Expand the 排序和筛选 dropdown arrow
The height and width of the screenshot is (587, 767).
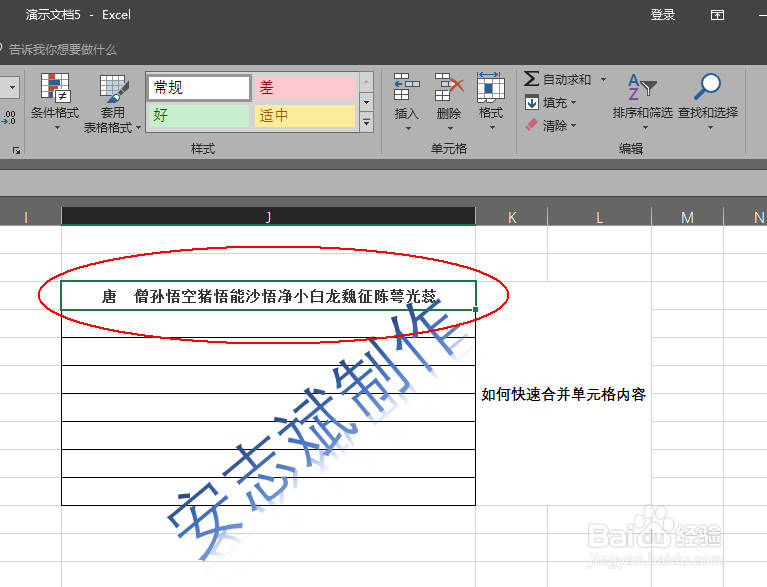pyautogui.click(x=645, y=128)
